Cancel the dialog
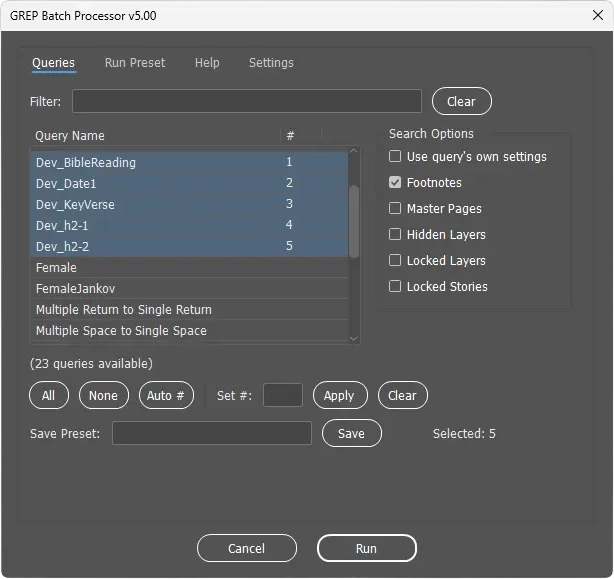Screen dimensions: 614x579 click(247, 548)
